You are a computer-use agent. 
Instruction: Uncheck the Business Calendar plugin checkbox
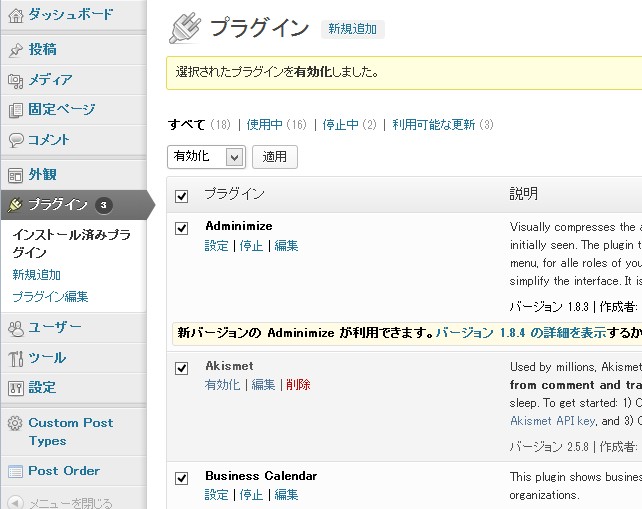coord(181,478)
